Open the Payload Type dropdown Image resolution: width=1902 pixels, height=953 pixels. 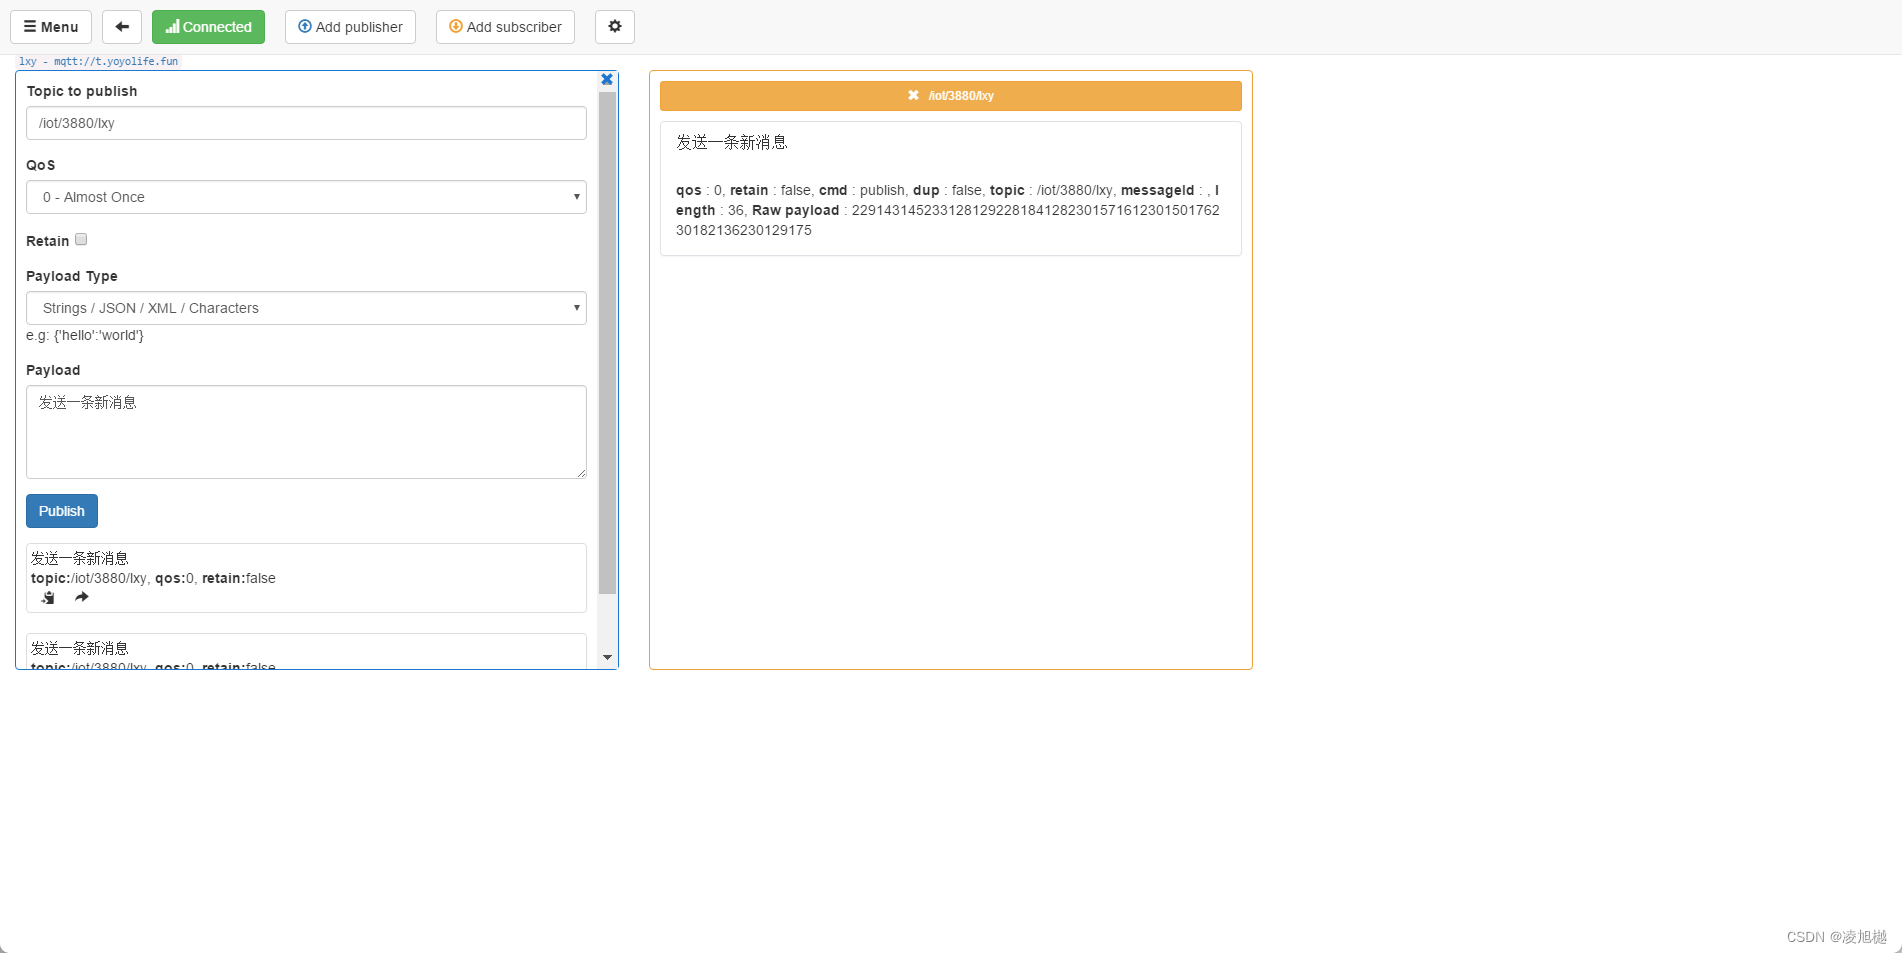(x=305, y=308)
